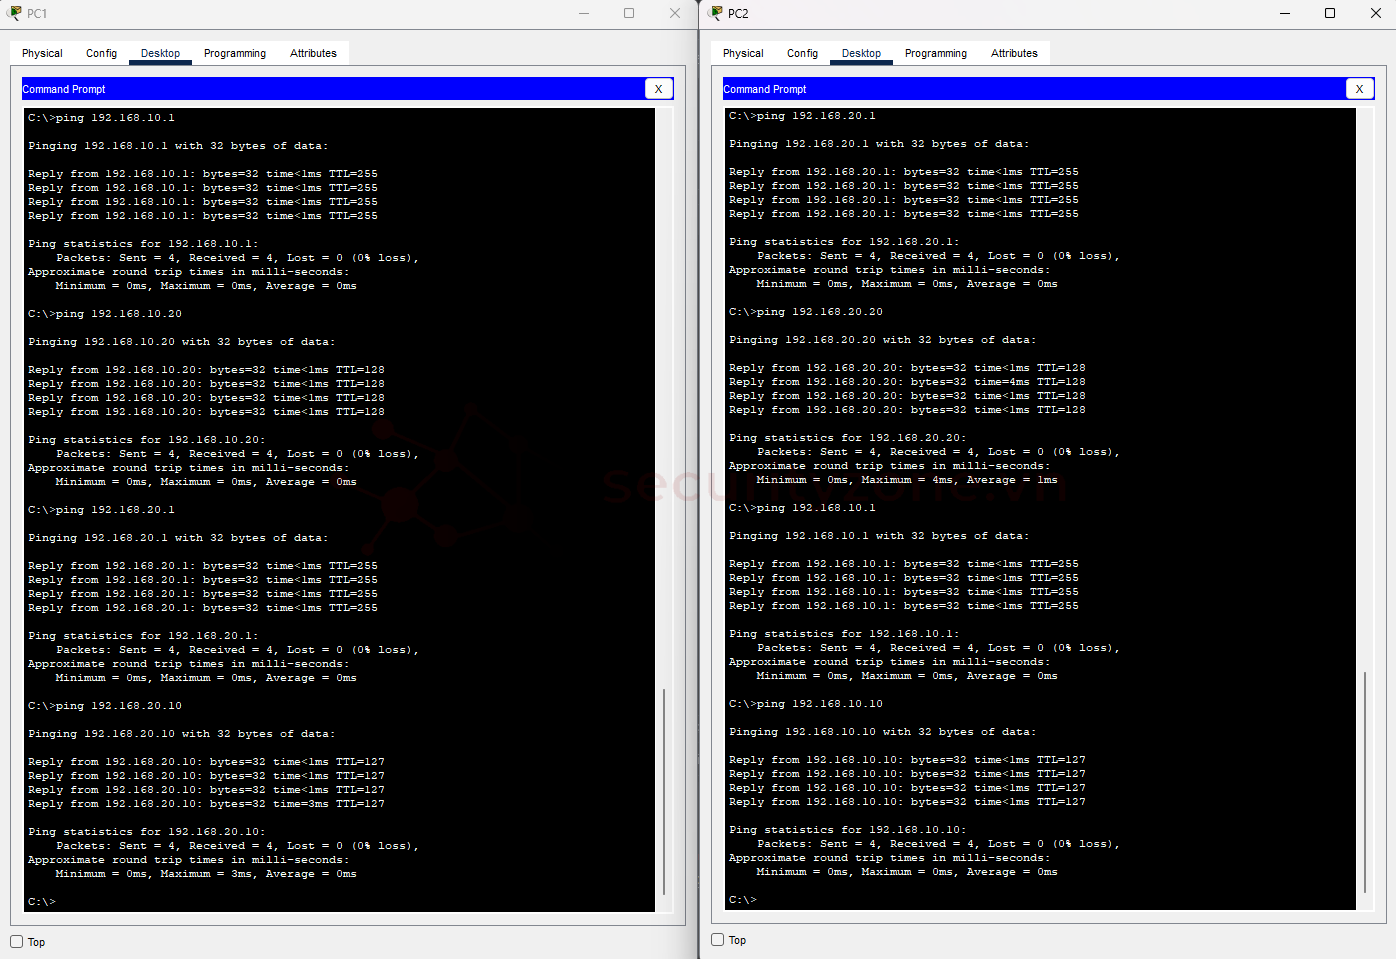Click 'Ping statistics for 192.168.20.10:' in PC1
The height and width of the screenshot is (959, 1396).
(147, 832)
